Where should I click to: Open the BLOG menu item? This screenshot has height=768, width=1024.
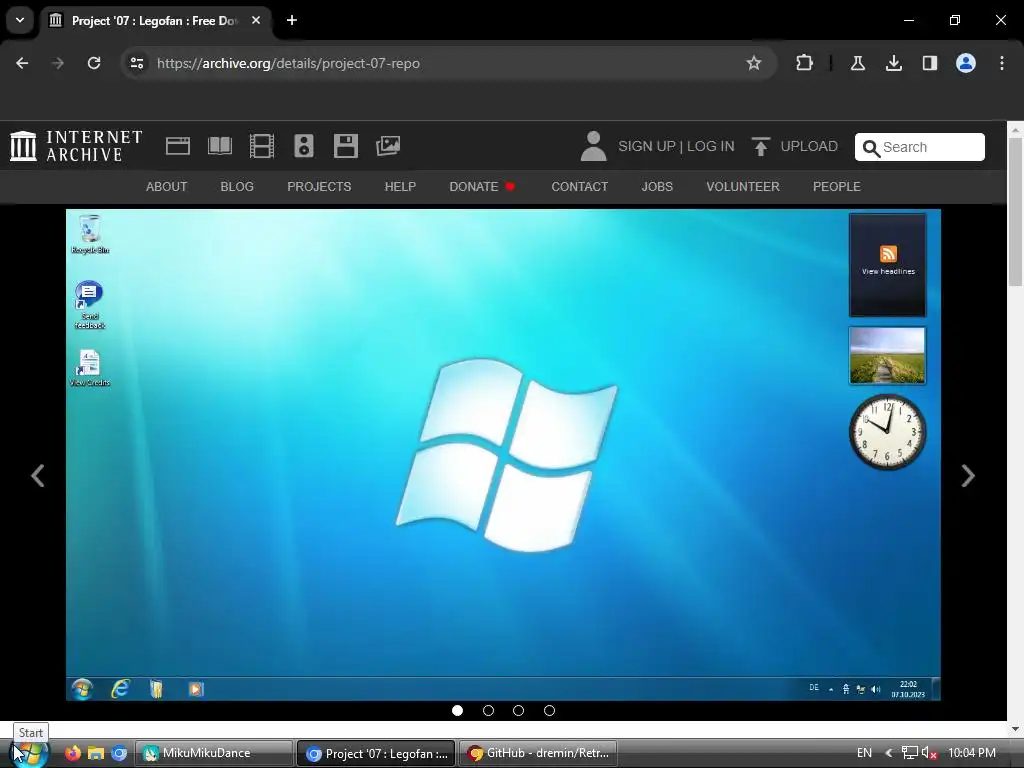237,187
